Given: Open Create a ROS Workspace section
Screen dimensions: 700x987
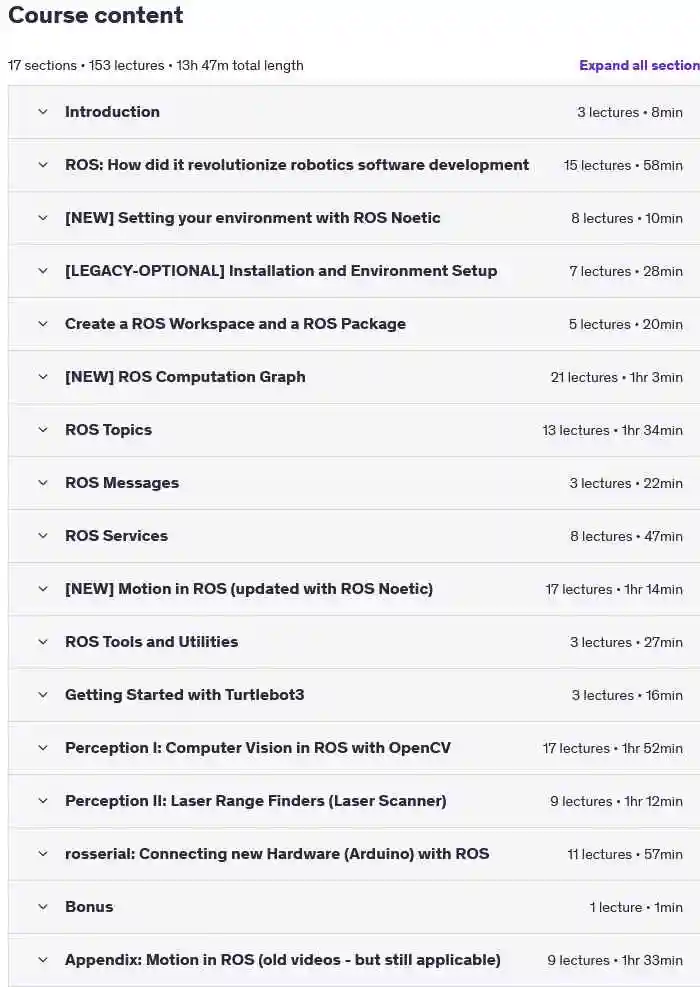Looking at the screenshot, I should (x=235, y=324).
